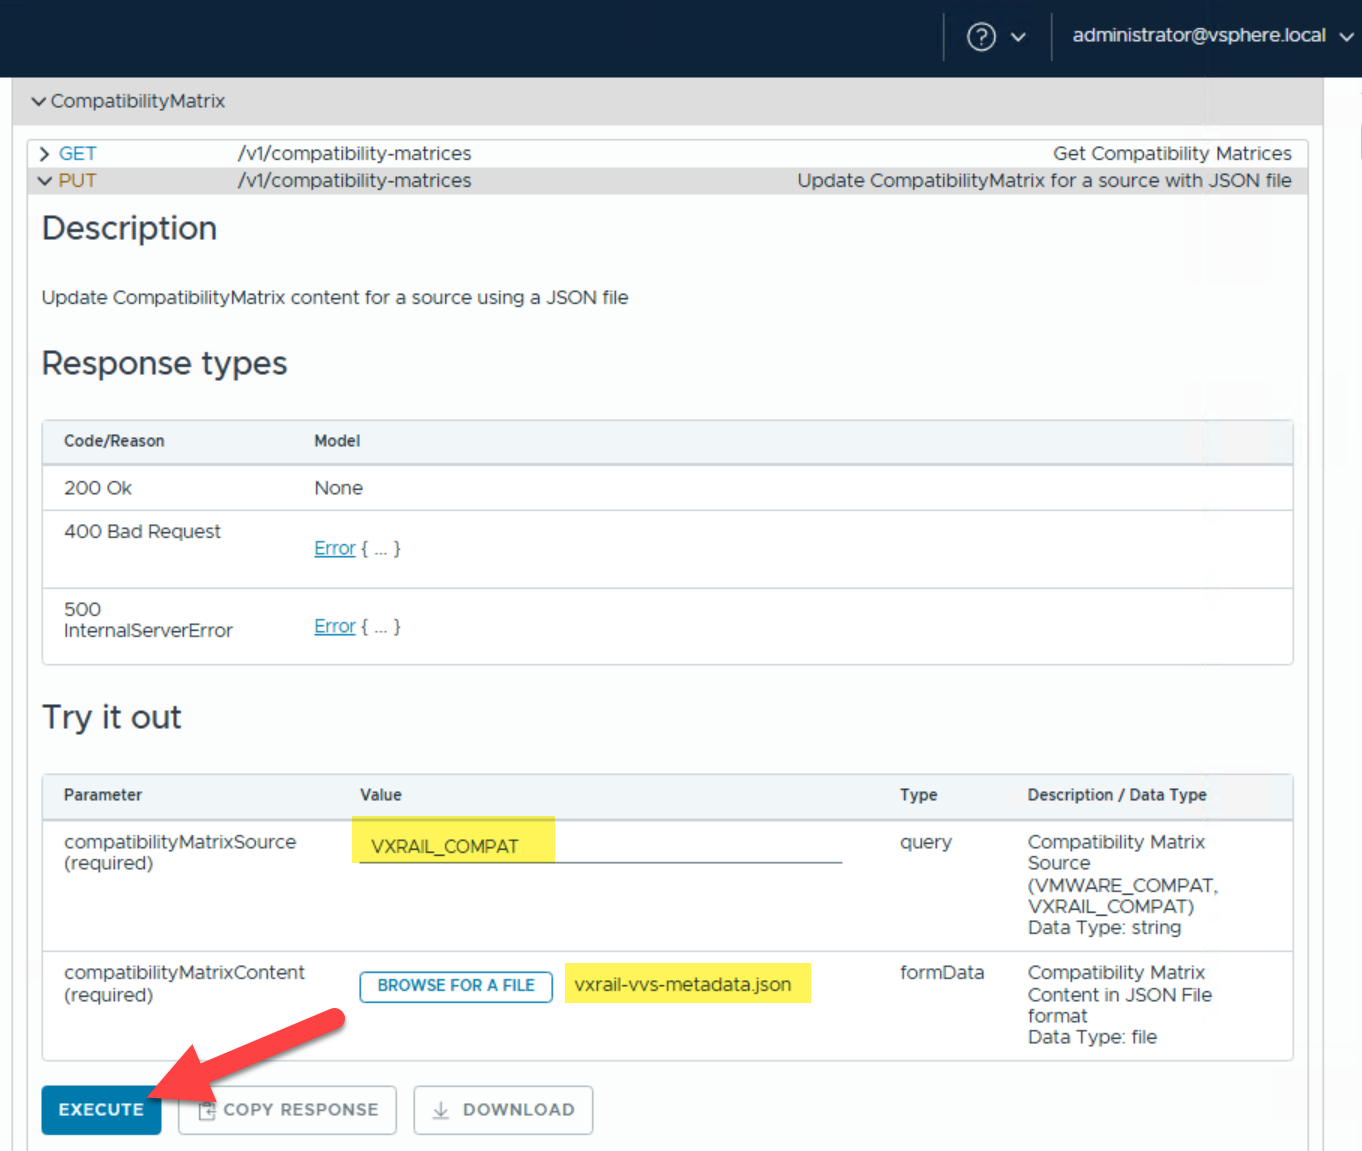Click the PUT method label
The image size is (1362, 1151).
point(77,181)
